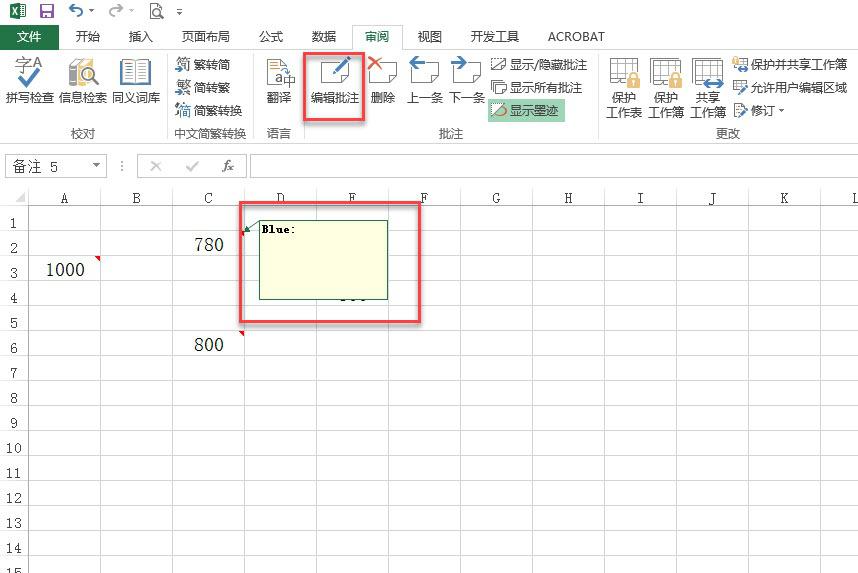
Task: Click 简转繁 conversion button
Action: coord(203,88)
